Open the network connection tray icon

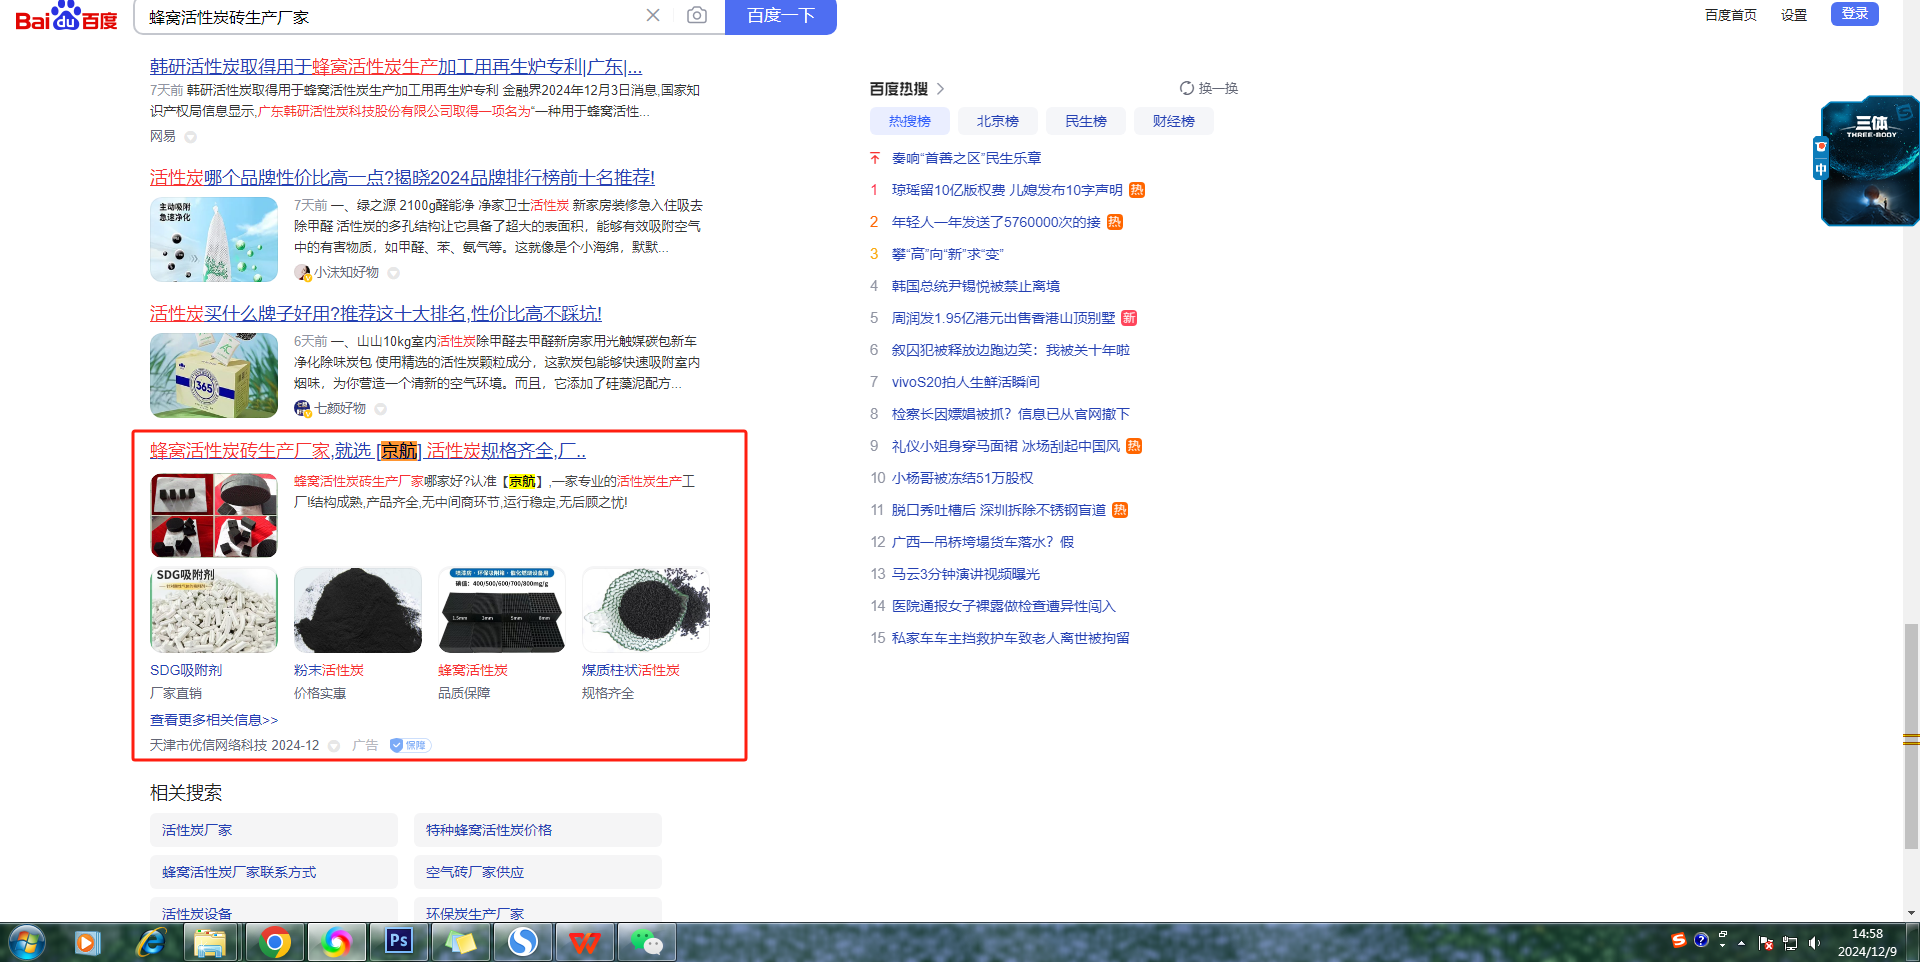coord(1790,943)
